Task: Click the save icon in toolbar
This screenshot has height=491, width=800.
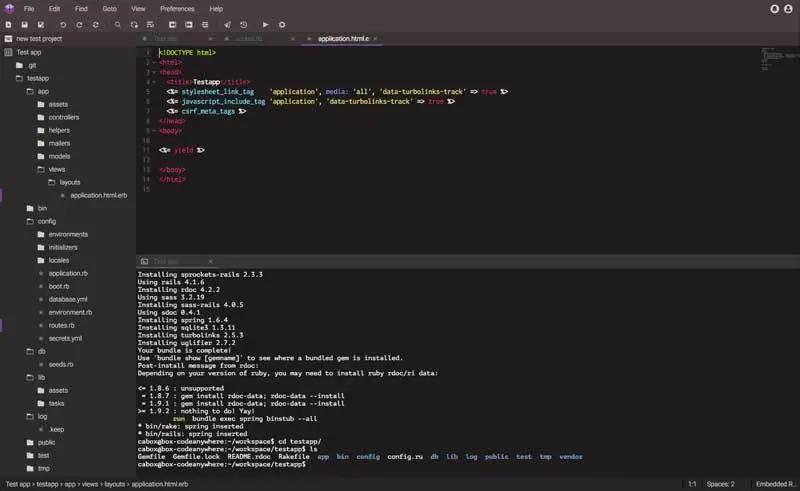Action: 24,24
